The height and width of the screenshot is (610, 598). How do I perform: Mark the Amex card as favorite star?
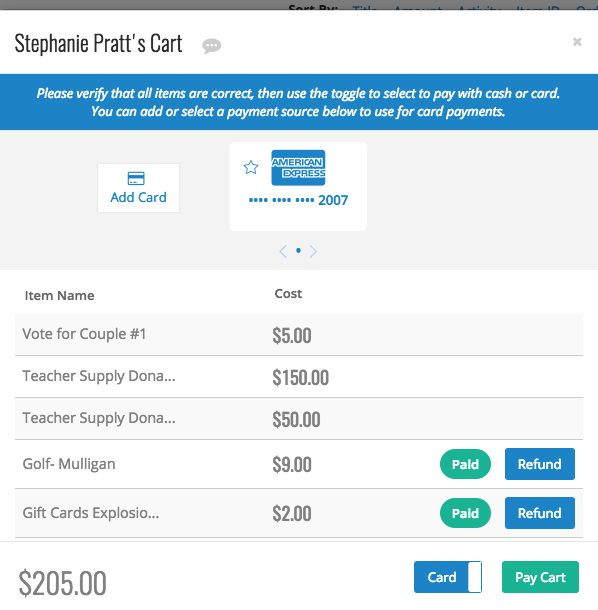251,167
